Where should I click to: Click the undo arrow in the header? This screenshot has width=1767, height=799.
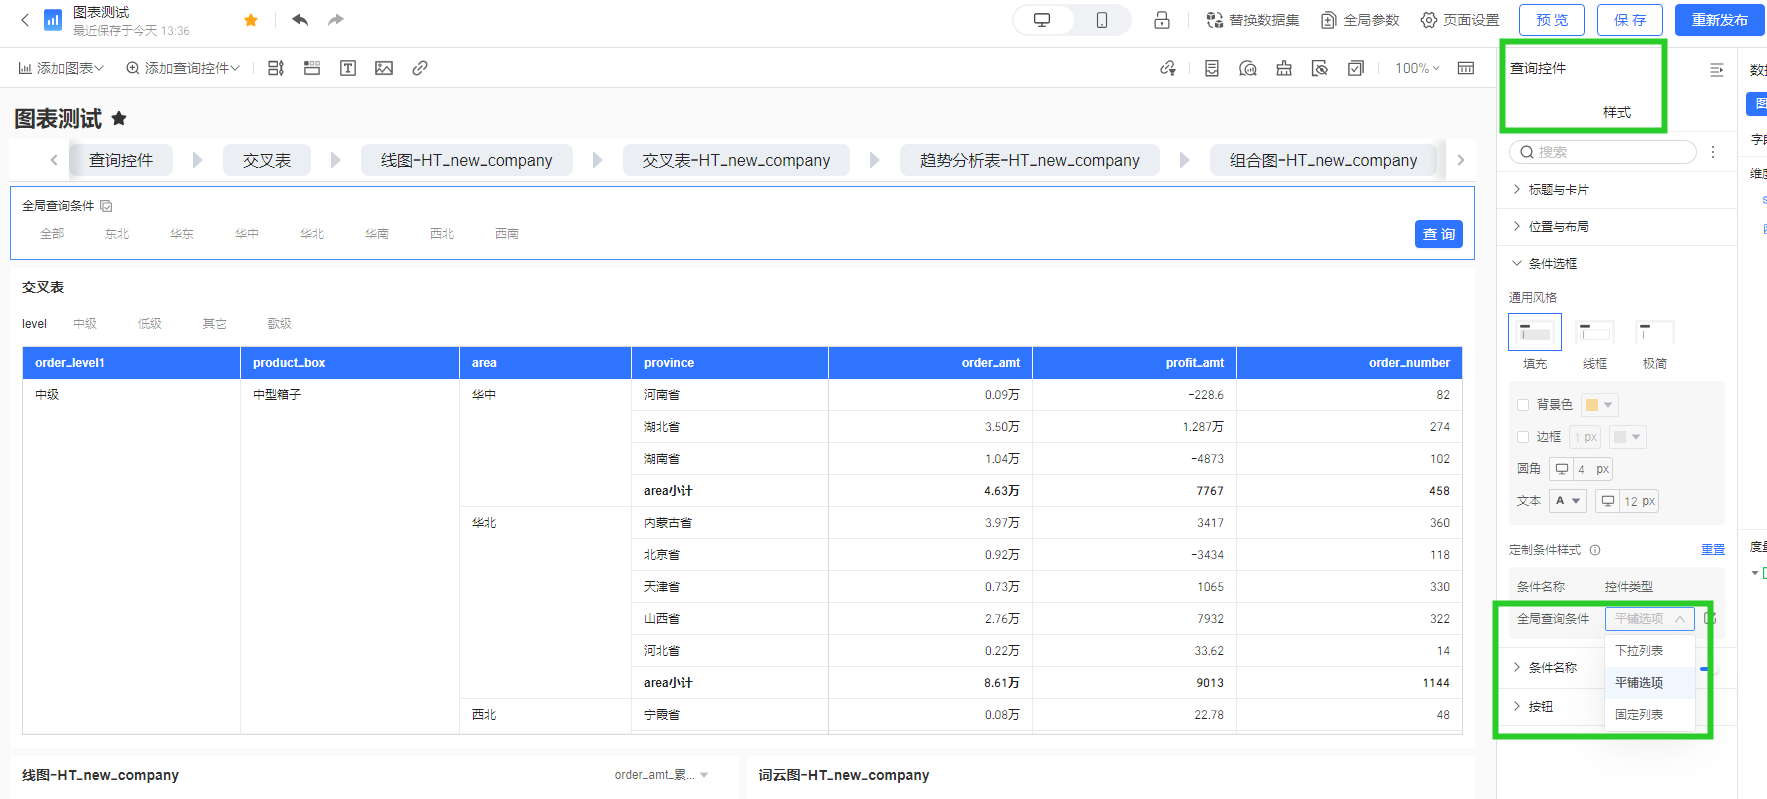[300, 20]
